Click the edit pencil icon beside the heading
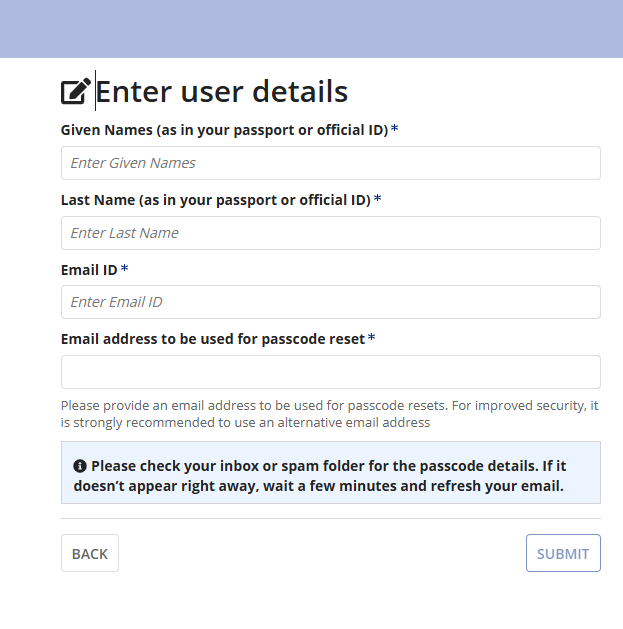 76,92
